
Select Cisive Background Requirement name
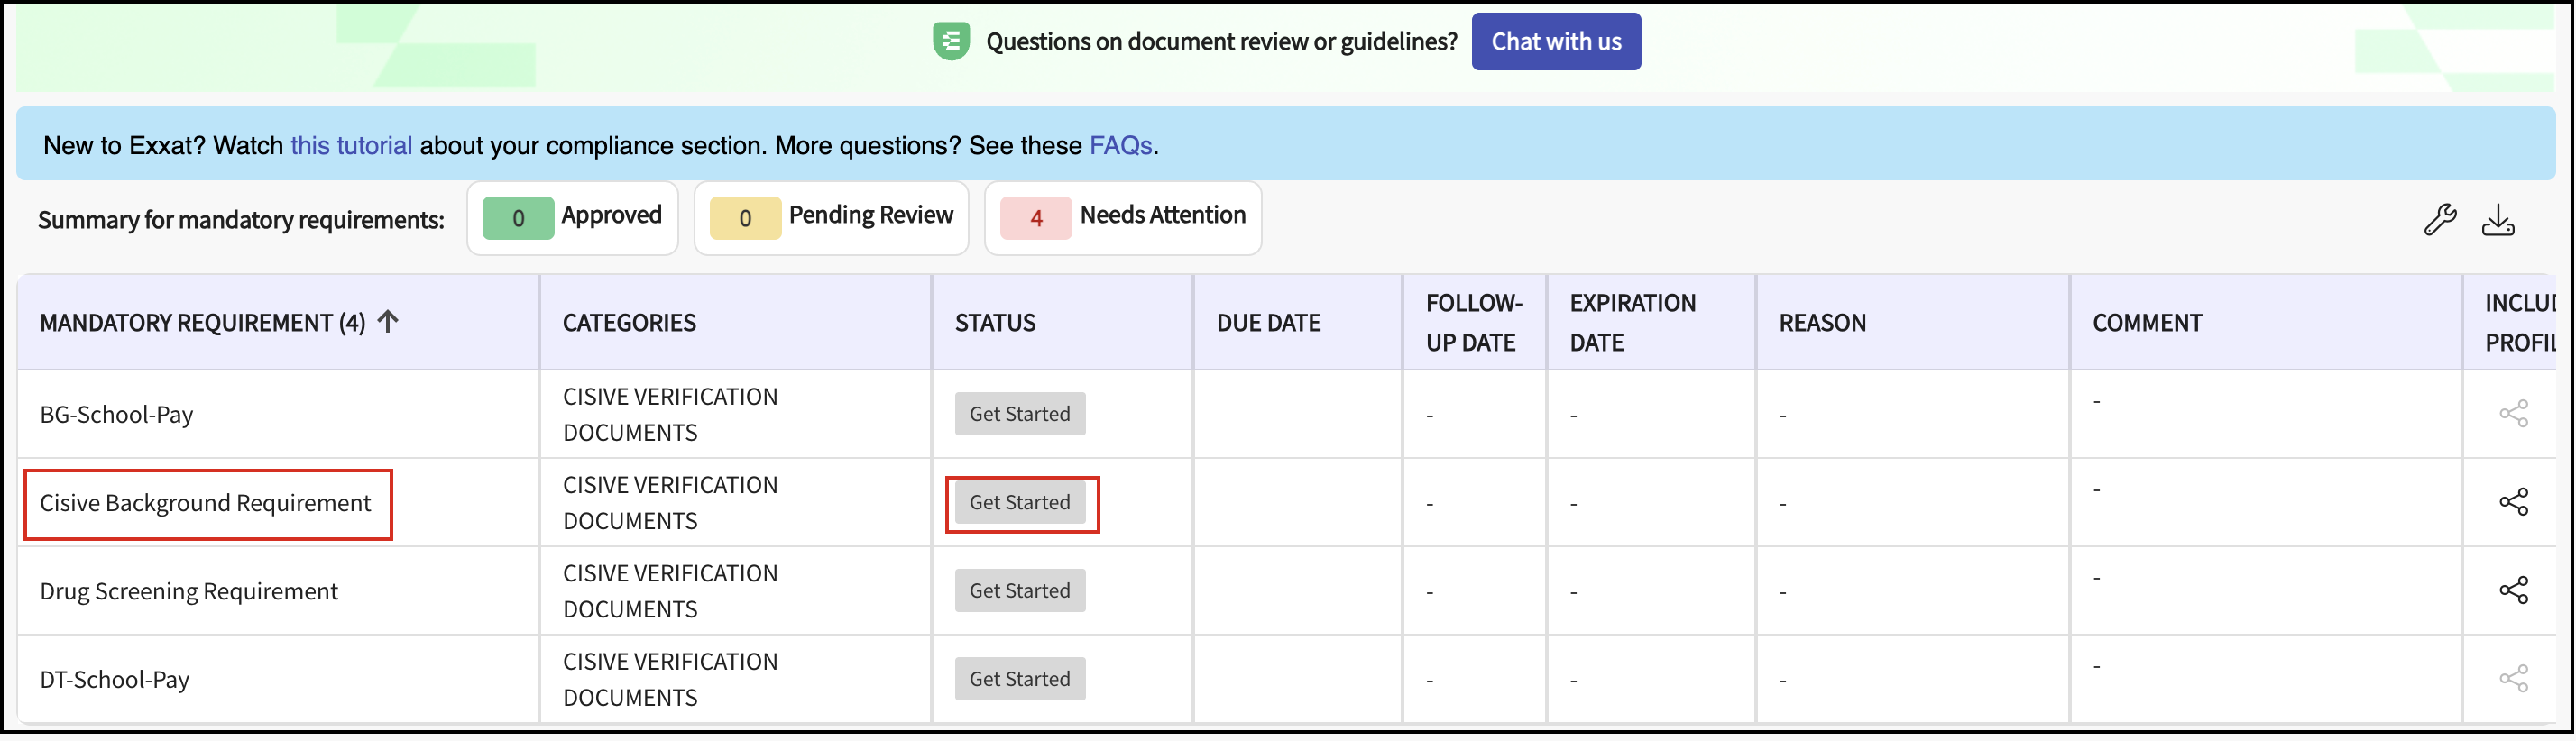[x=205, y=503]
